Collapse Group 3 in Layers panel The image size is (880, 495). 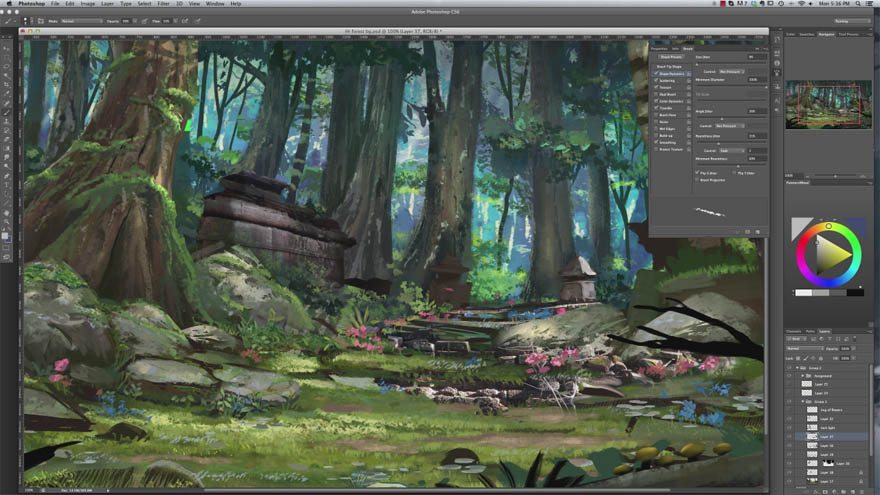click(x=803, y=401)
